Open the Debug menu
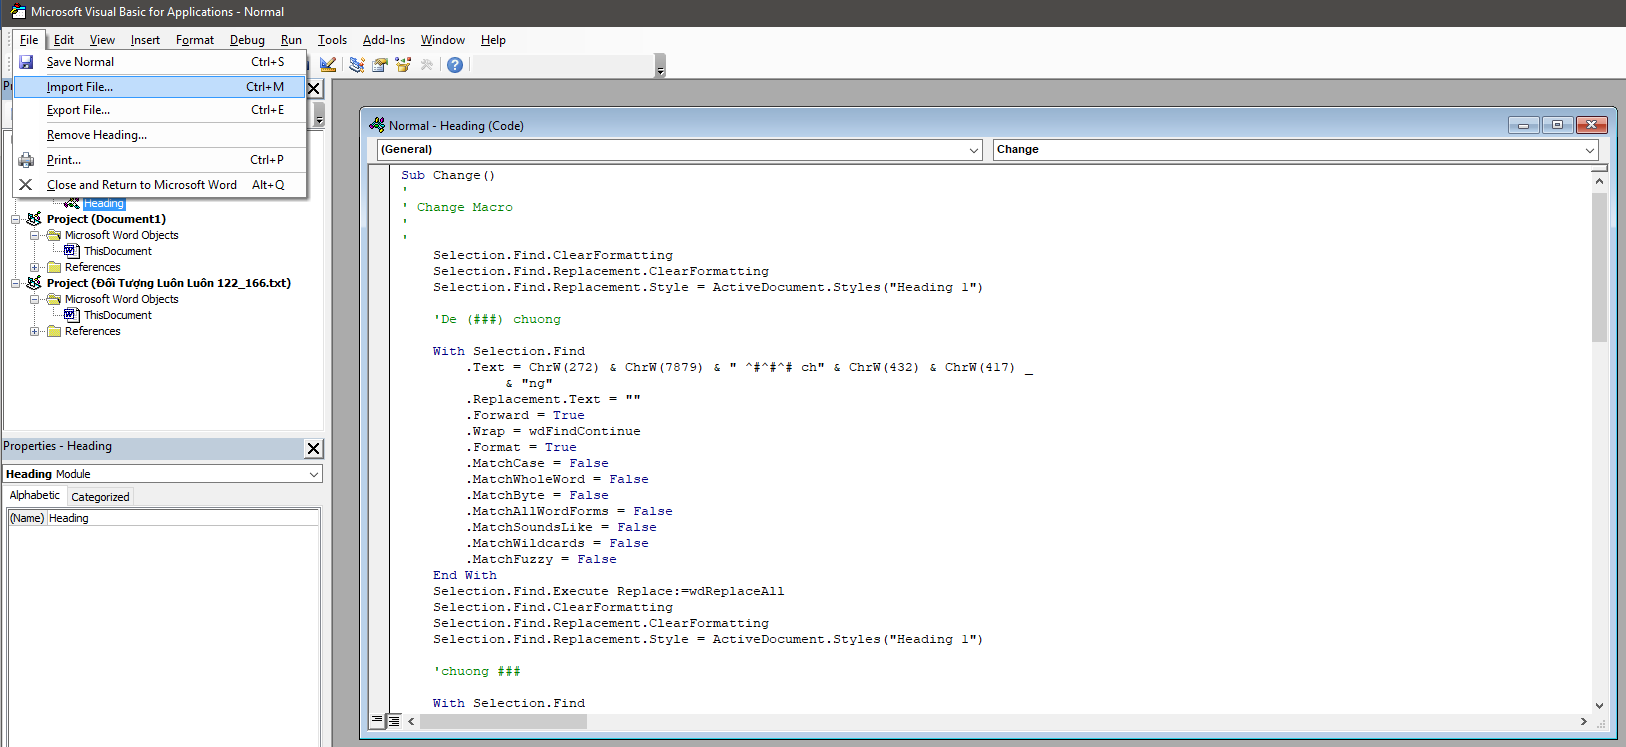The image size is (1626, 747). (x=247, y=40)
